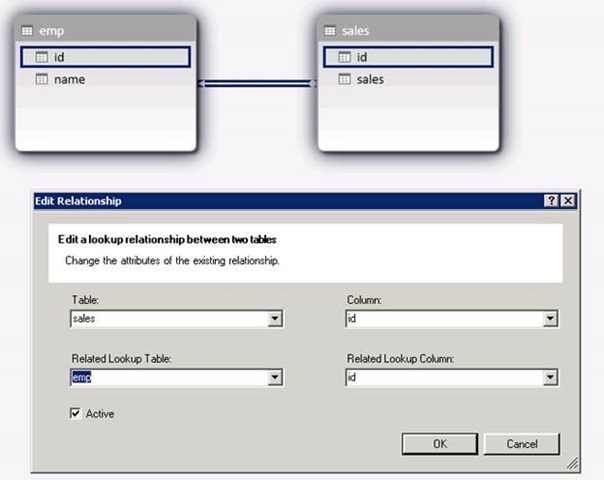Click the id column icon in emp table

coord(42,57)
